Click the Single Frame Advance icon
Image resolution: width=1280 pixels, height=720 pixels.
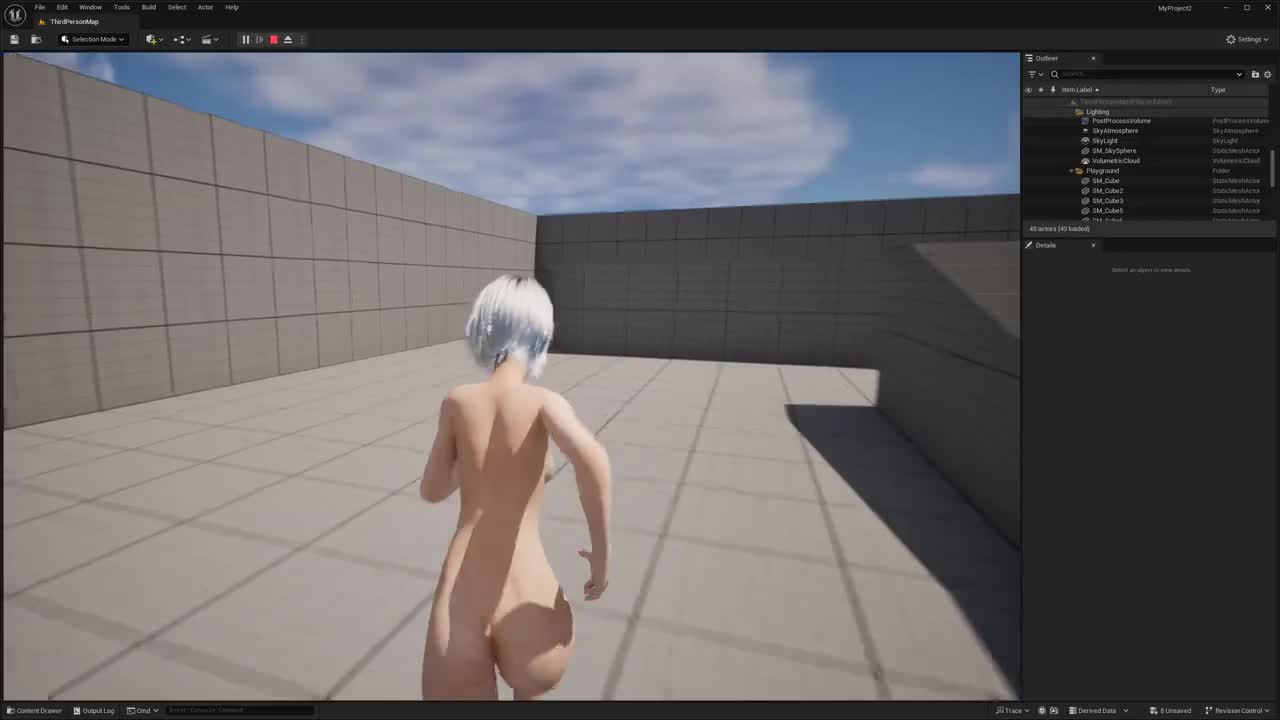tap(260, 39)
